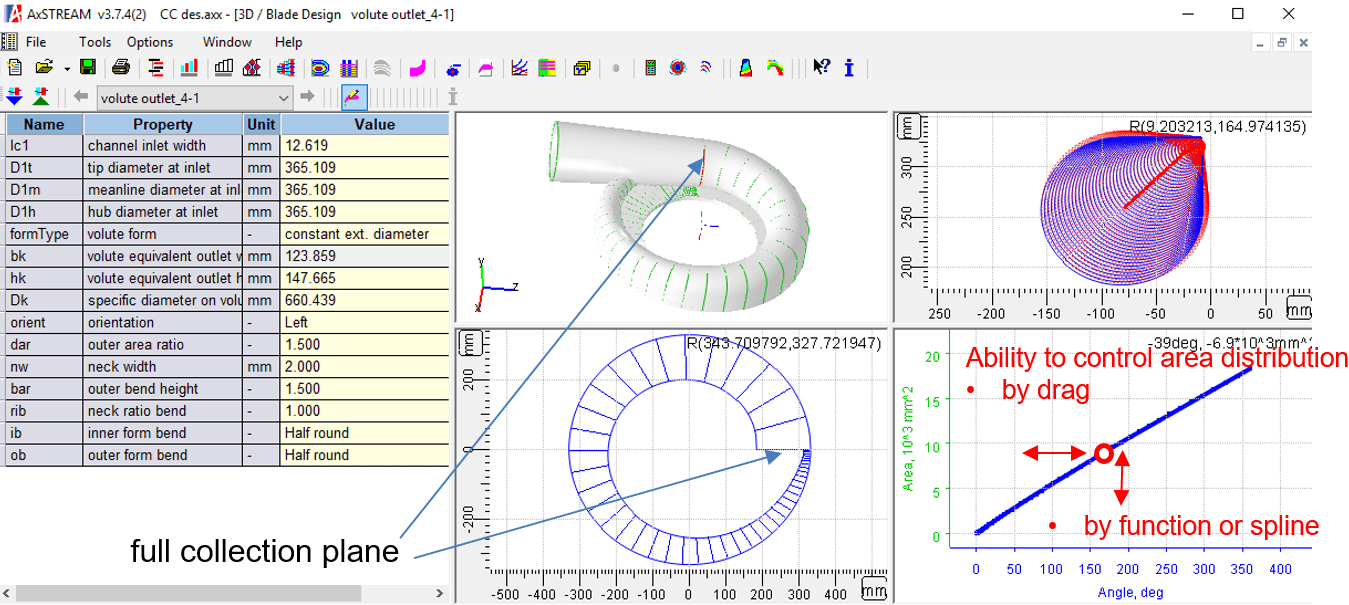The height and width of the screenshot is (605, 1349).
Task: Click the back arrow navigation button
Action: coord(82,97)
